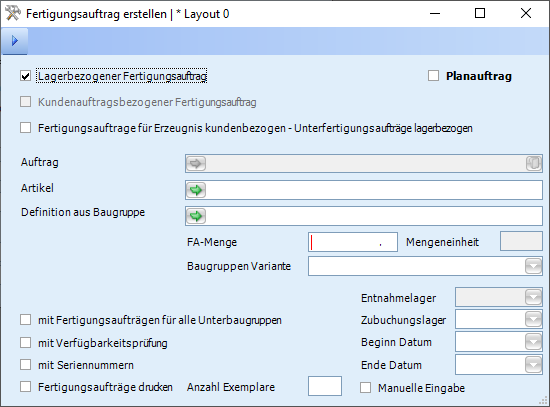
Task: Open the Baugruppen Variante dropdown
Action: tap(533, 266)
